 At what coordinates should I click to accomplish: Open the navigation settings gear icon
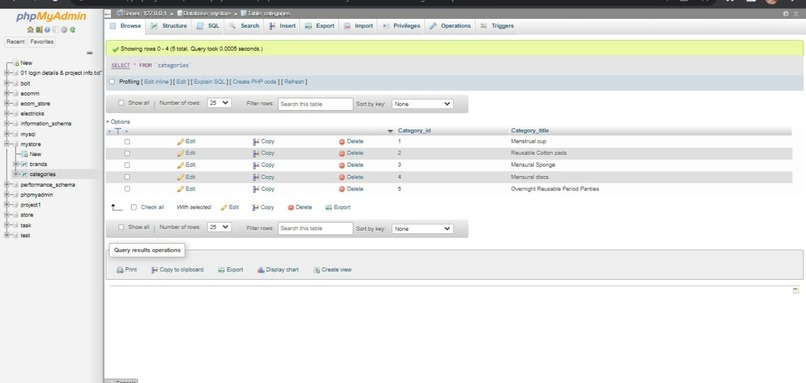point(64,30)
